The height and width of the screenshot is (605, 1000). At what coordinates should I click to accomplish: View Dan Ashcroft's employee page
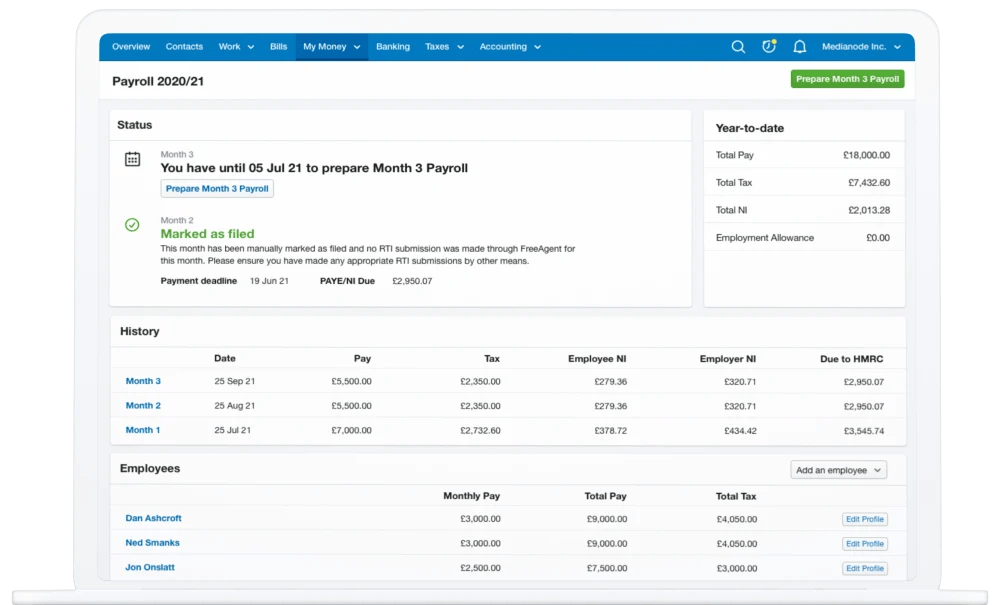pos(152,518)
